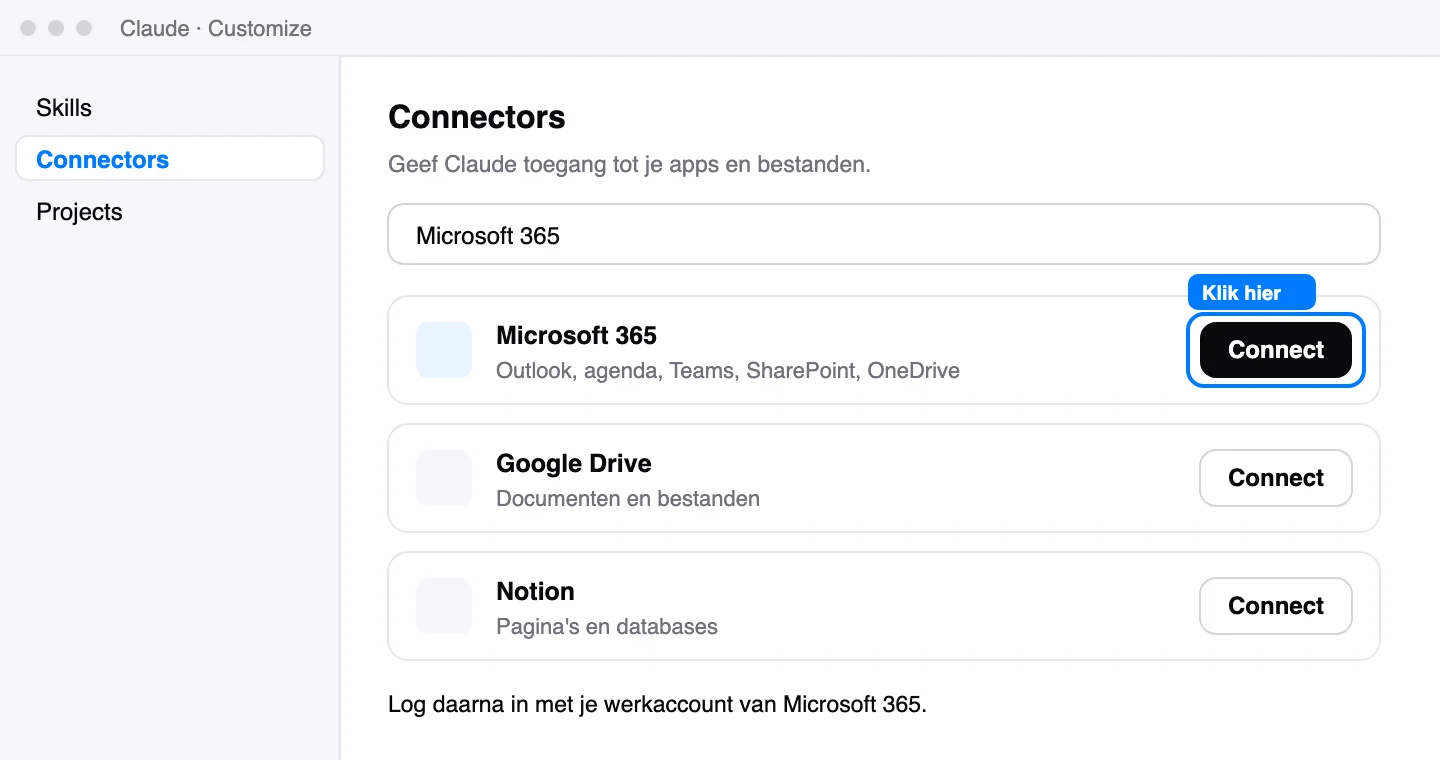Click the Connectors page heading

click(x=477, y=118)
